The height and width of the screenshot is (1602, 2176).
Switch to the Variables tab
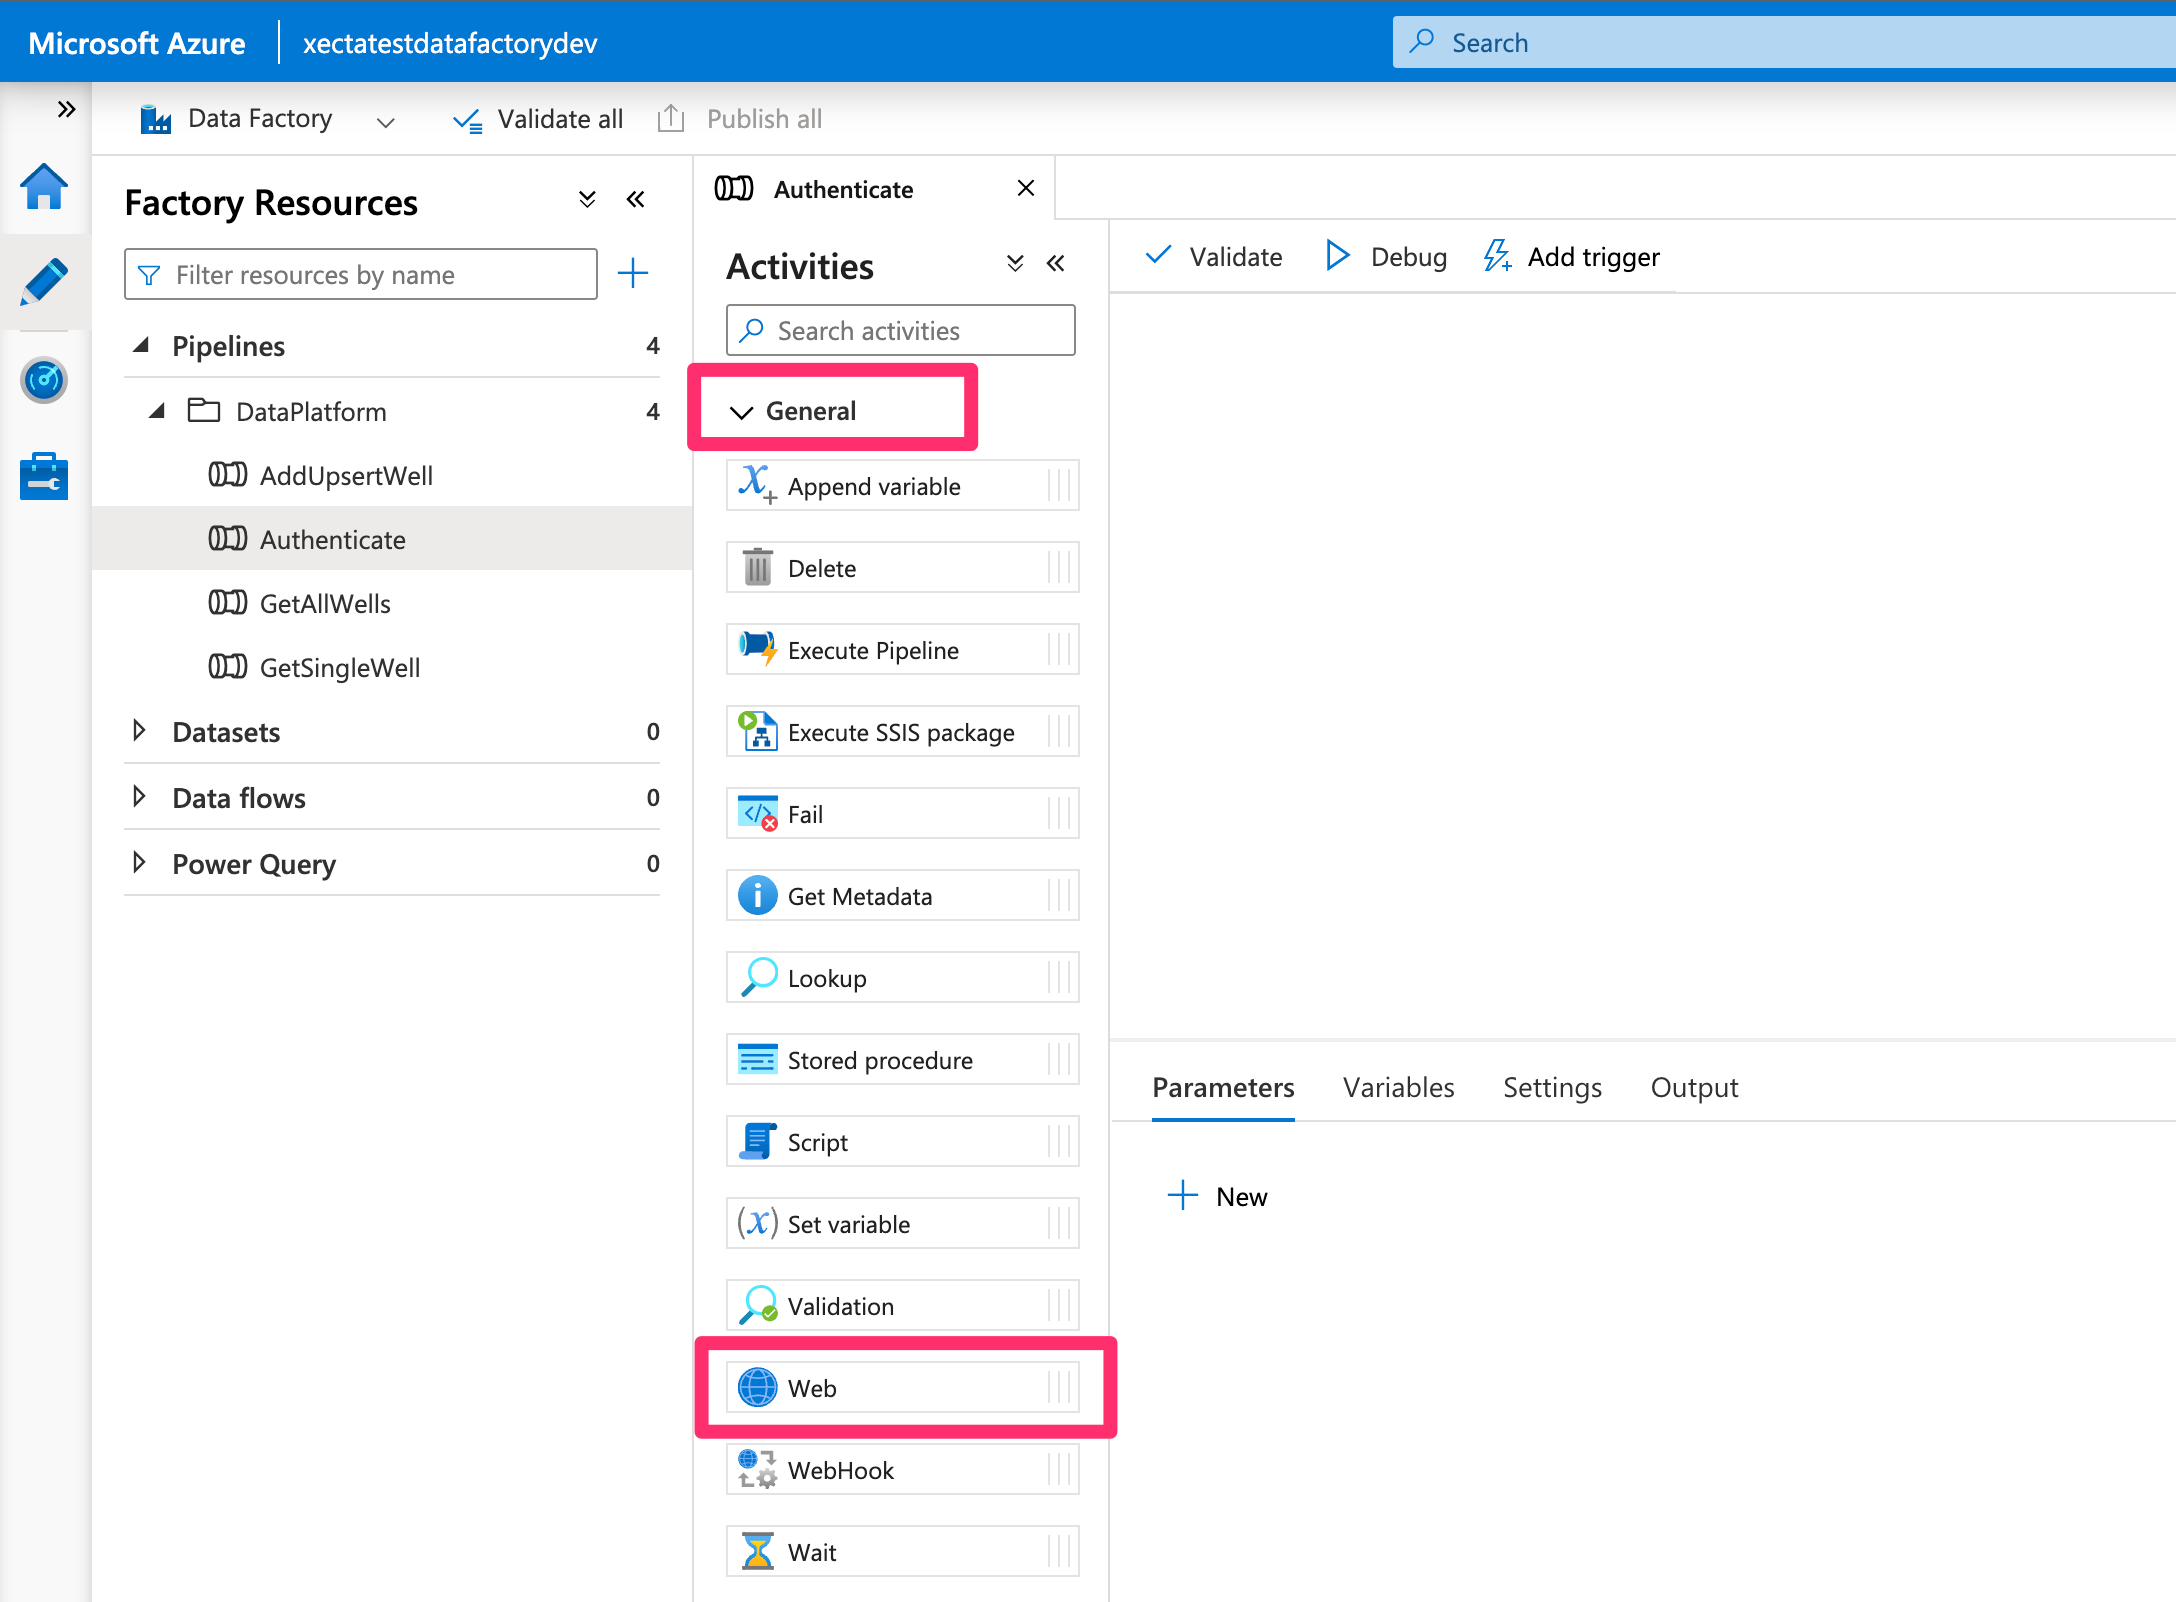1398,1087
